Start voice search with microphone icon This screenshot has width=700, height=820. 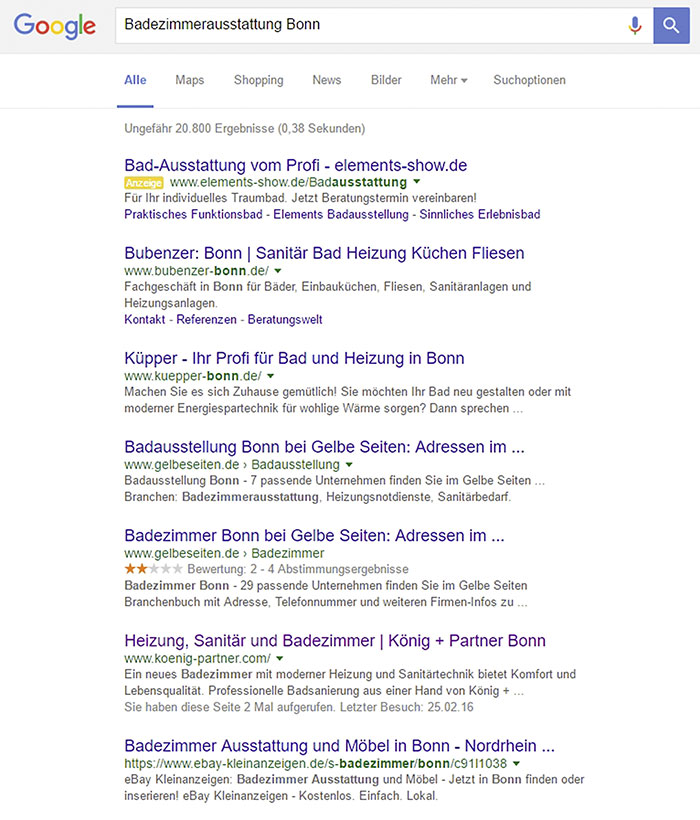coord(635,25)
